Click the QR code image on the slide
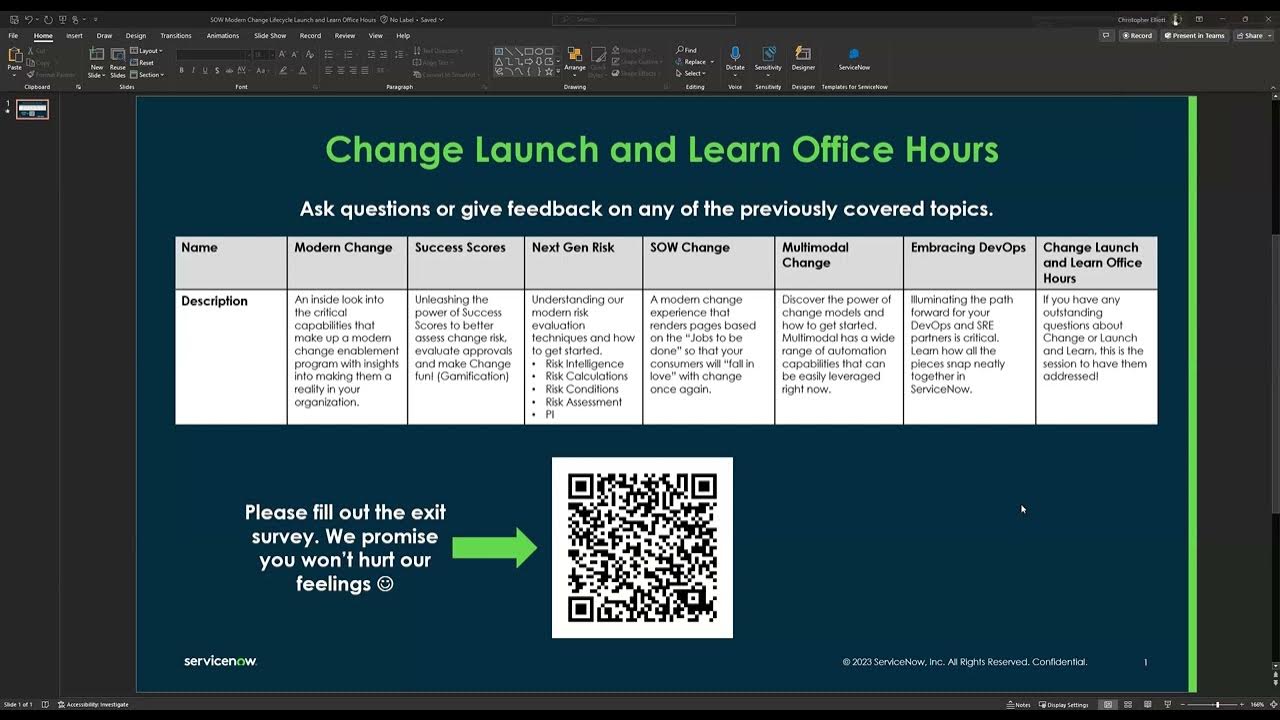Image resolution: width=1280 pixels, height=720 pixels. coord(642,547)
